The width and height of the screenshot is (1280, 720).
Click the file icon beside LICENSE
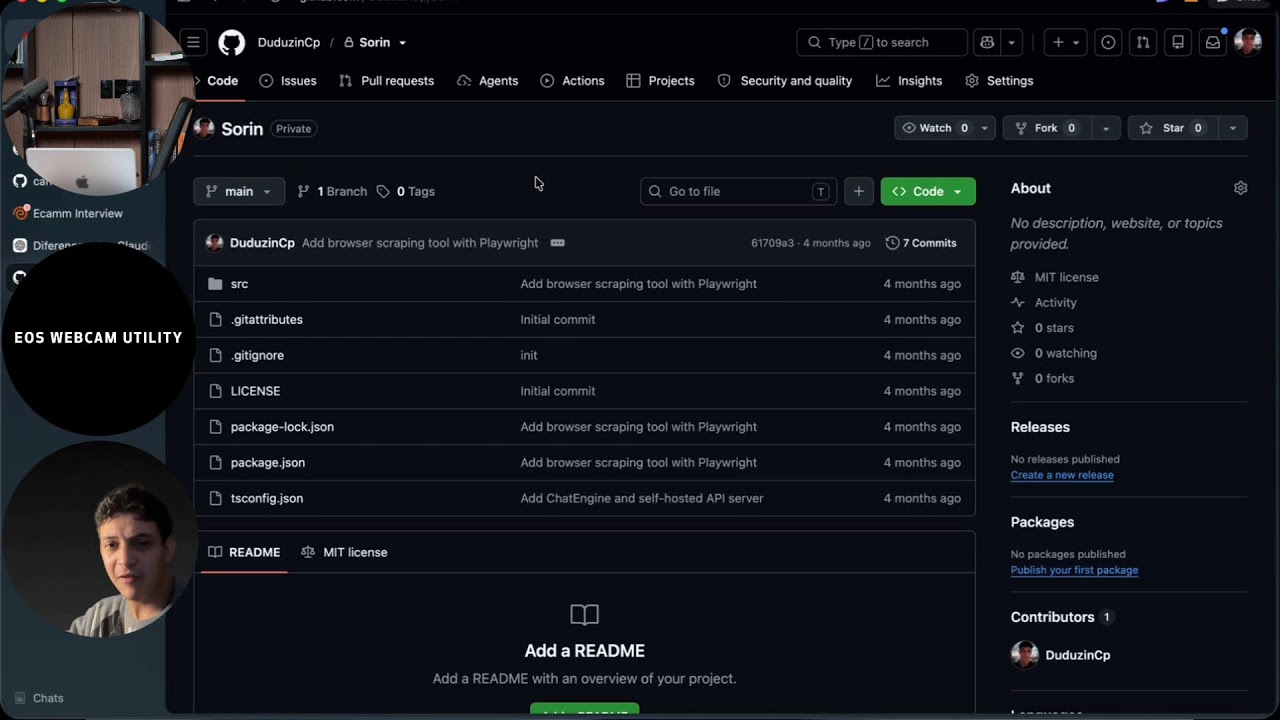tap(215, 391)
